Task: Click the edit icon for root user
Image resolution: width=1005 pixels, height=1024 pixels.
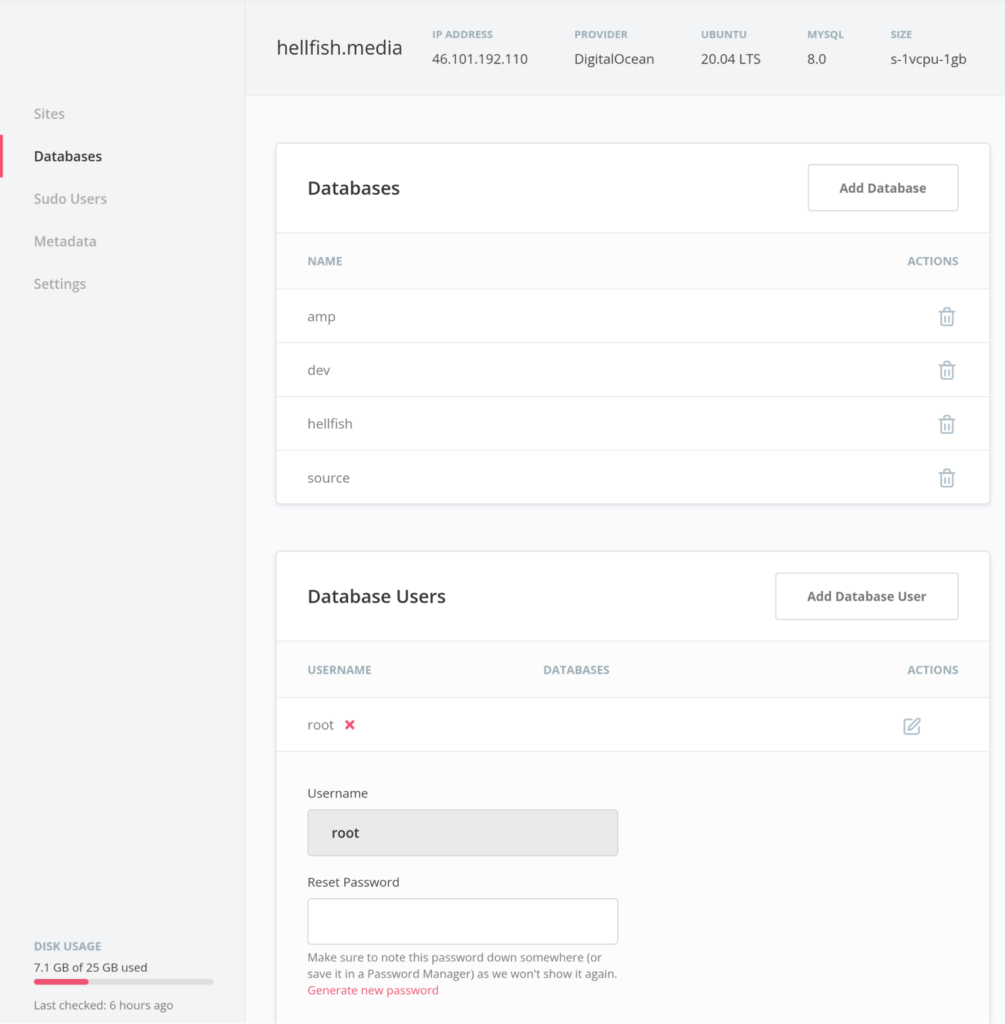Action: [x=911, y=726]
